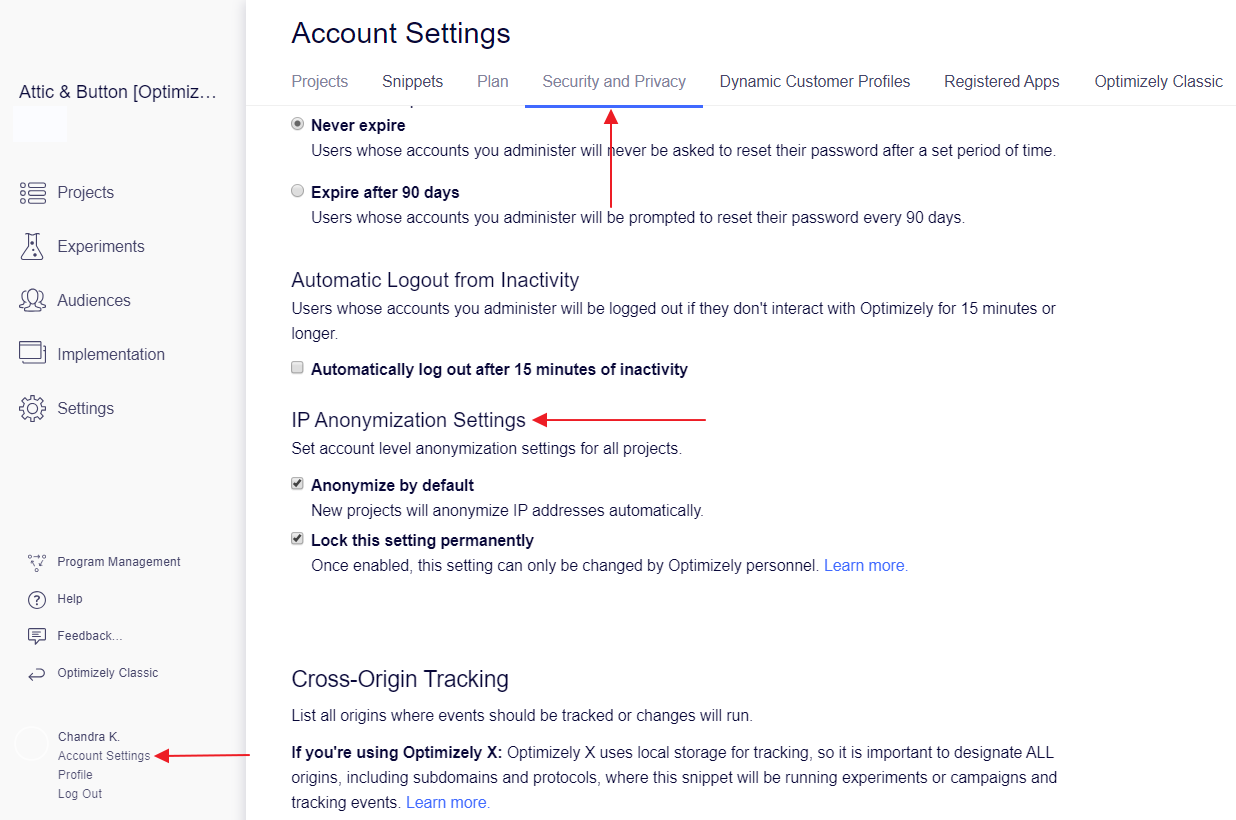Uncheck Anonymize by default checkbox

coord(297,484)
